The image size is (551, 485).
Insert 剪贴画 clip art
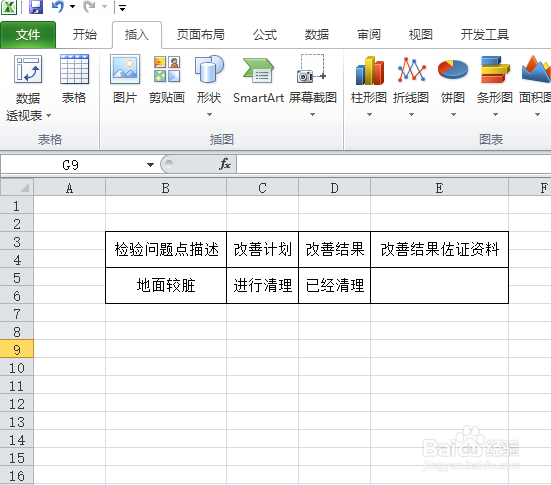click(167, 79)
